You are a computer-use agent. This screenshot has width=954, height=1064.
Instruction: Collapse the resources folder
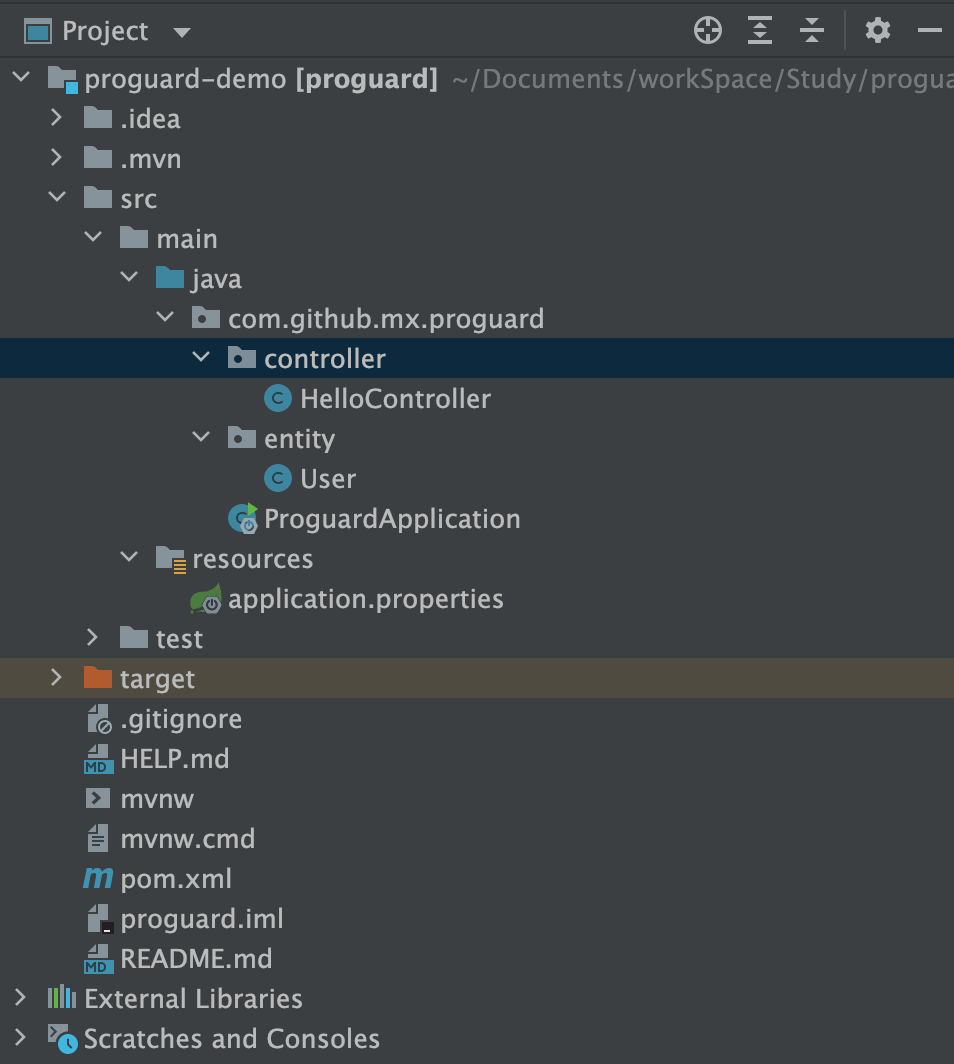[129, 556]
